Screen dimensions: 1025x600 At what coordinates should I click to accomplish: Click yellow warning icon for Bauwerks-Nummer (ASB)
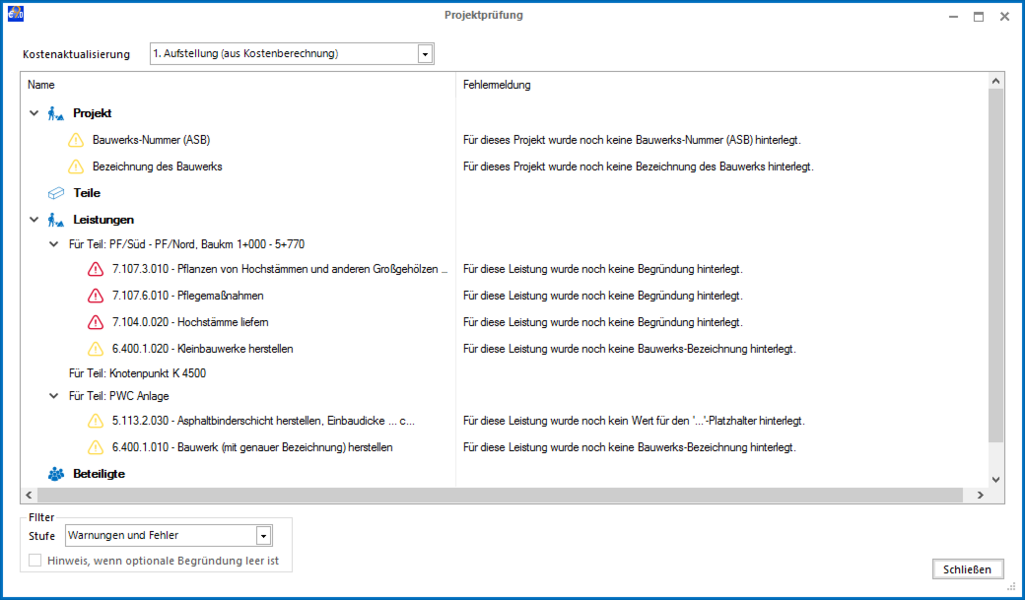(76, 140)
